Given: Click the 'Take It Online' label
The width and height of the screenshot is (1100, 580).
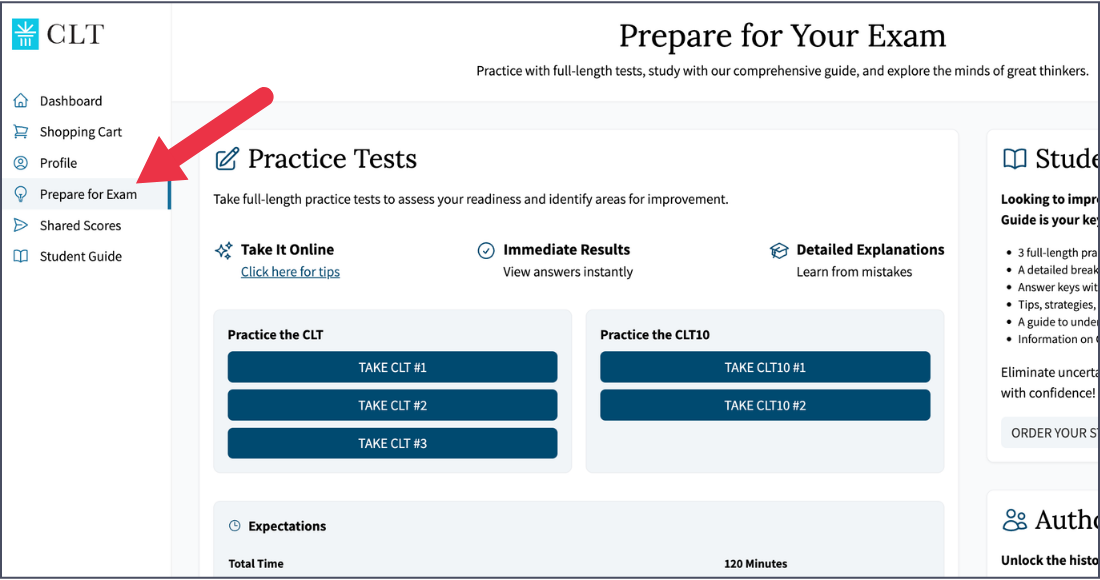Looking at the screenshot, I should pos(288,250).
